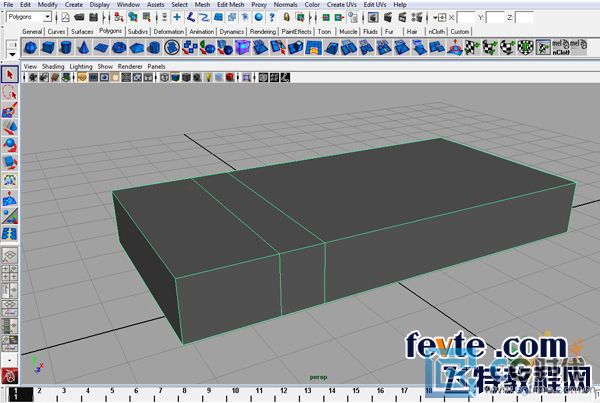The height and width of the screenshot is (403, 600).
Task: Click the Combine meshes shelf icon
Action: pos(190,48)
